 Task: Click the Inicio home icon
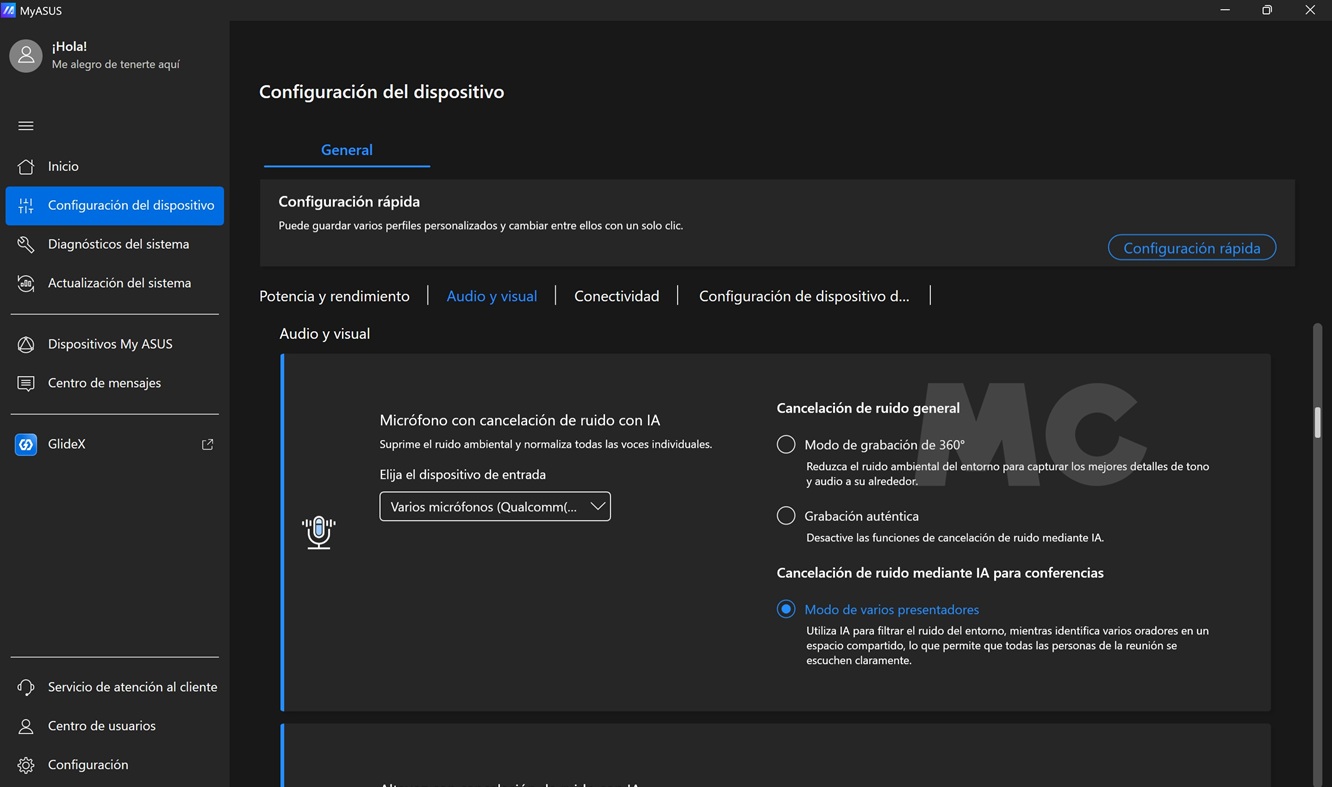26,167
